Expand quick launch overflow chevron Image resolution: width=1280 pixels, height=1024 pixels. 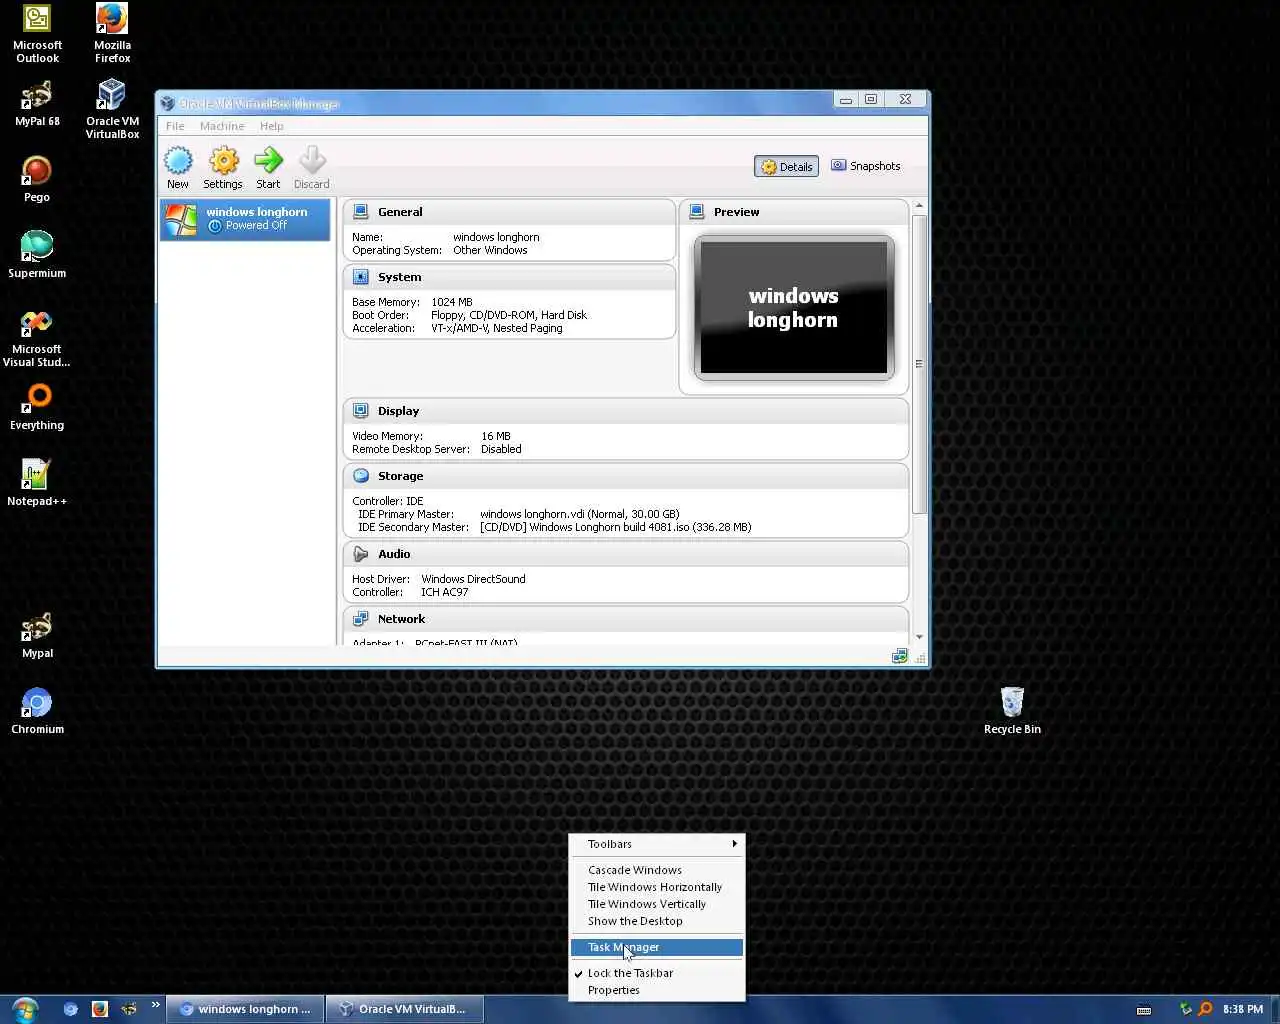click(x=156, y=1005)
